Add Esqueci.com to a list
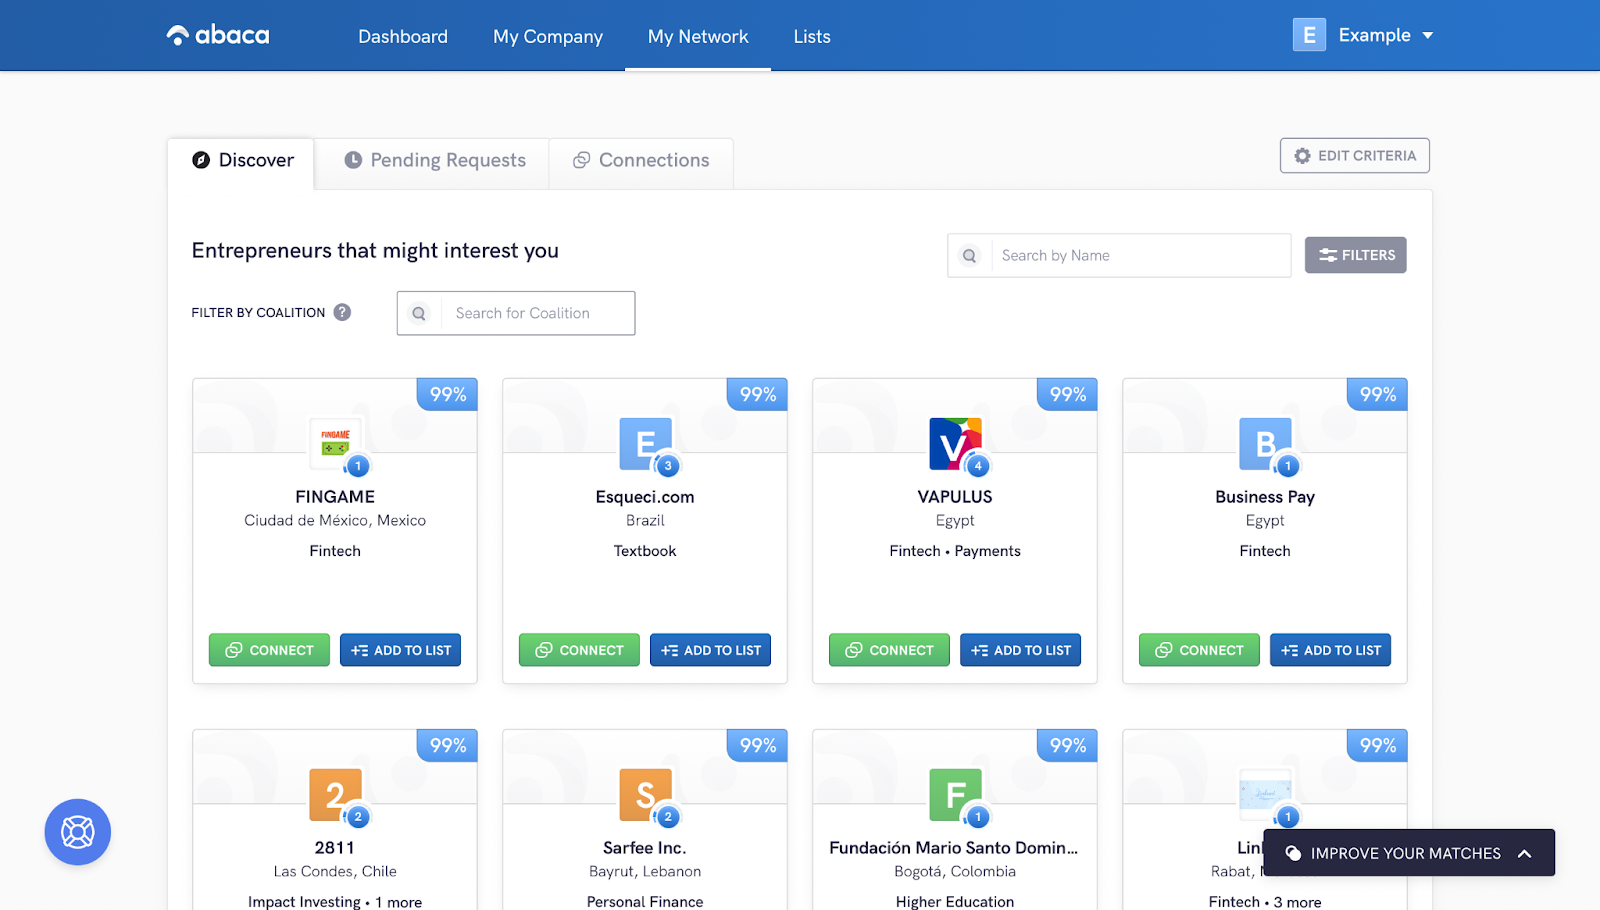The width and height of the screenshot is (1600, 910). (710, 650)
